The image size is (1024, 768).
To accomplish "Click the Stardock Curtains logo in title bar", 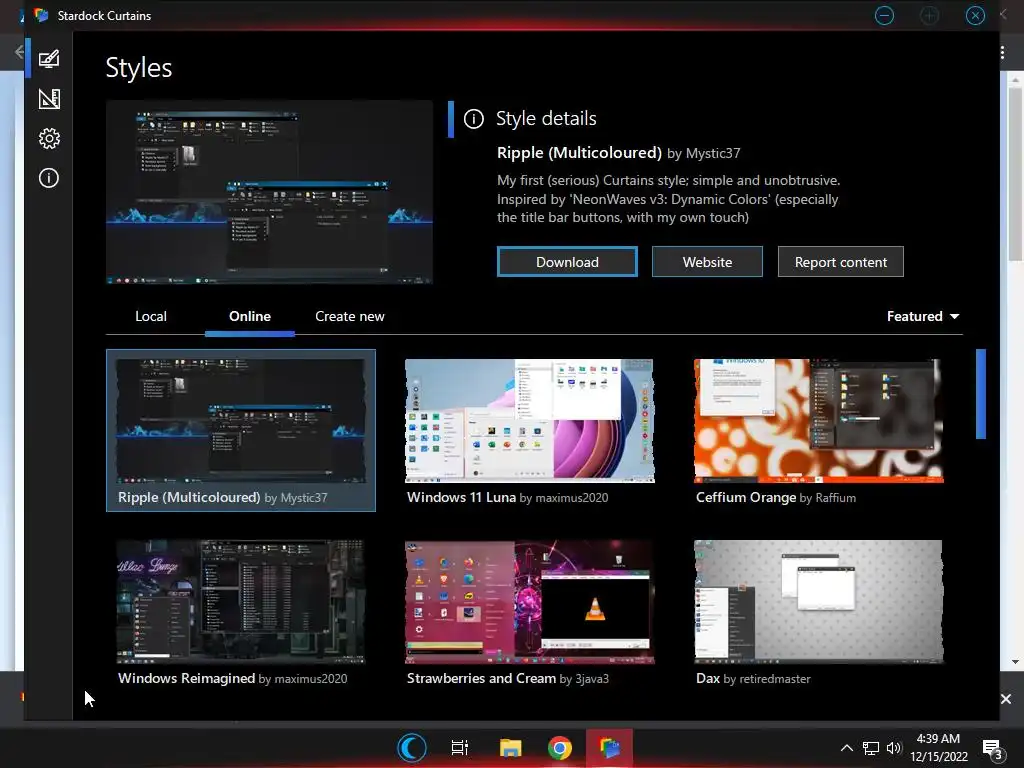I will (41, 15).
